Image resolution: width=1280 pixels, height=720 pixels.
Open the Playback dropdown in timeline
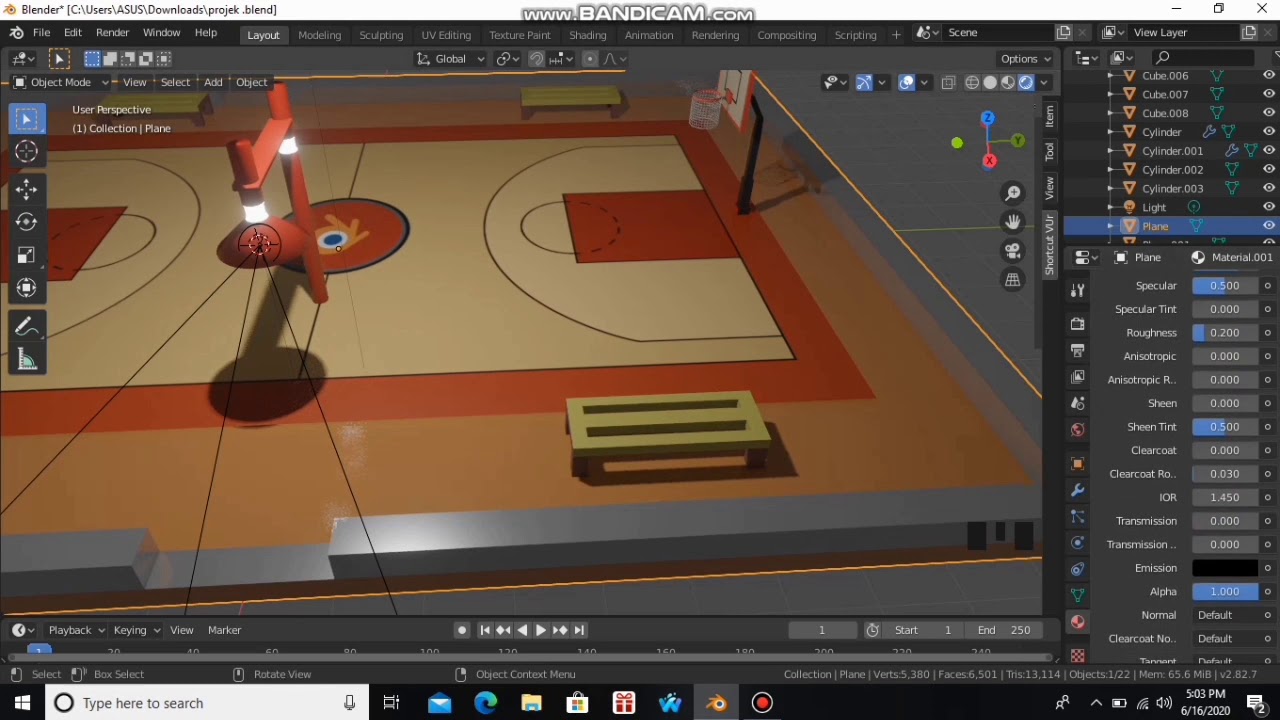76,630
